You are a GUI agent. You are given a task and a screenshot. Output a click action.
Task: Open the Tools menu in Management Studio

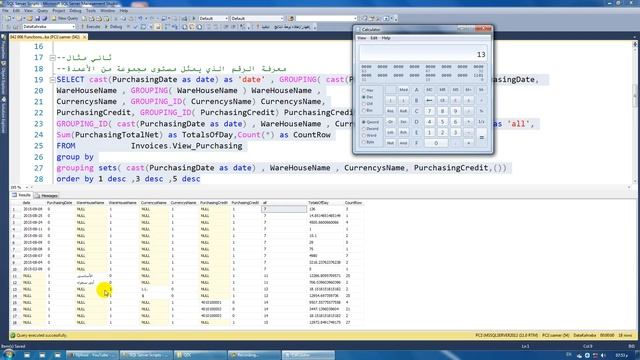(x=91, y=11)
